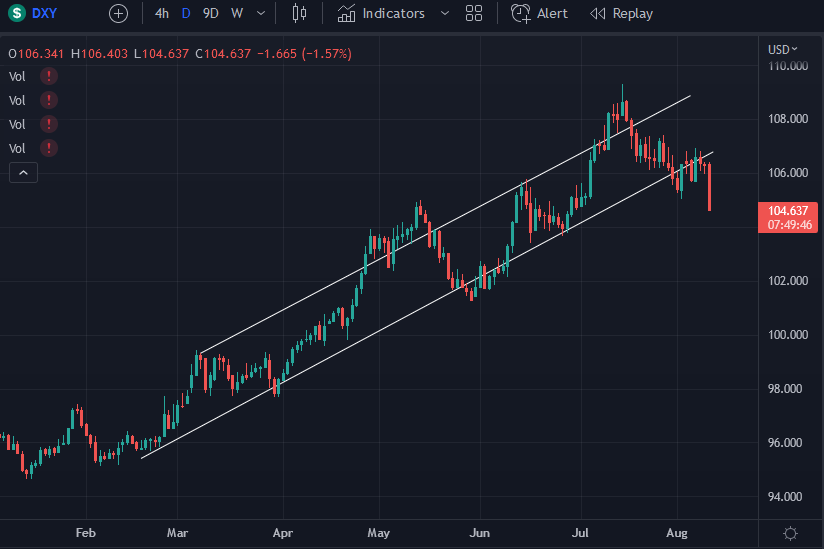Click the 94.000 price axis label
This screenshot has width=824, height=549.
coord(785,496)
